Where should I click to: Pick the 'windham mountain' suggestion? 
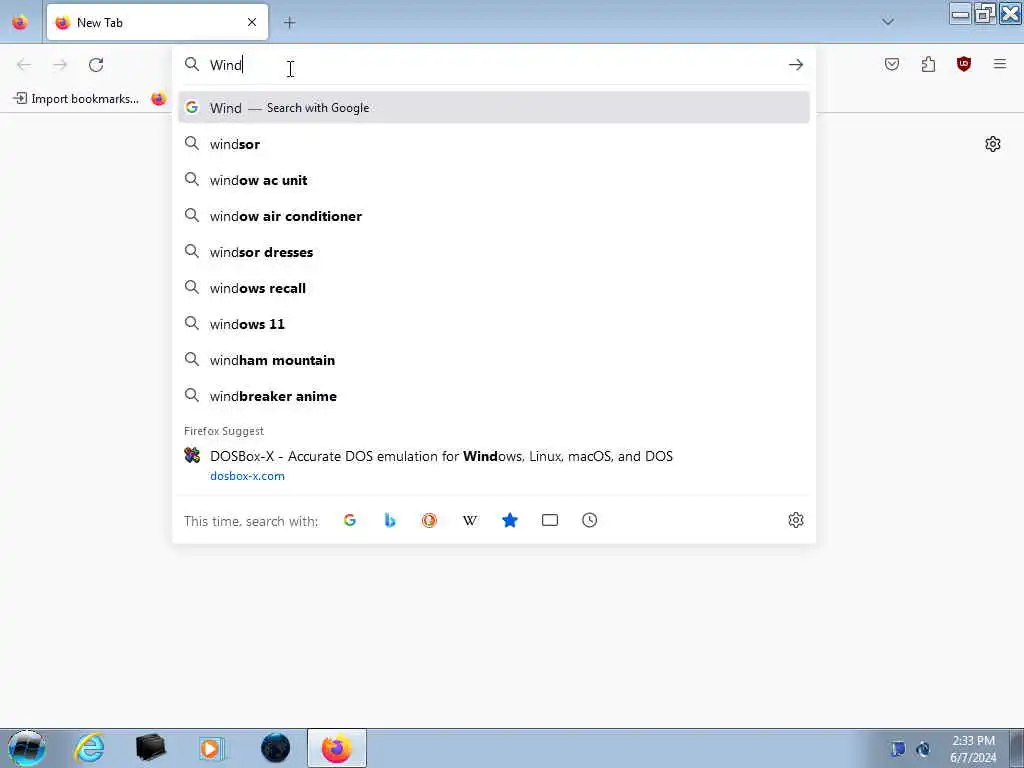coord(494,360)
